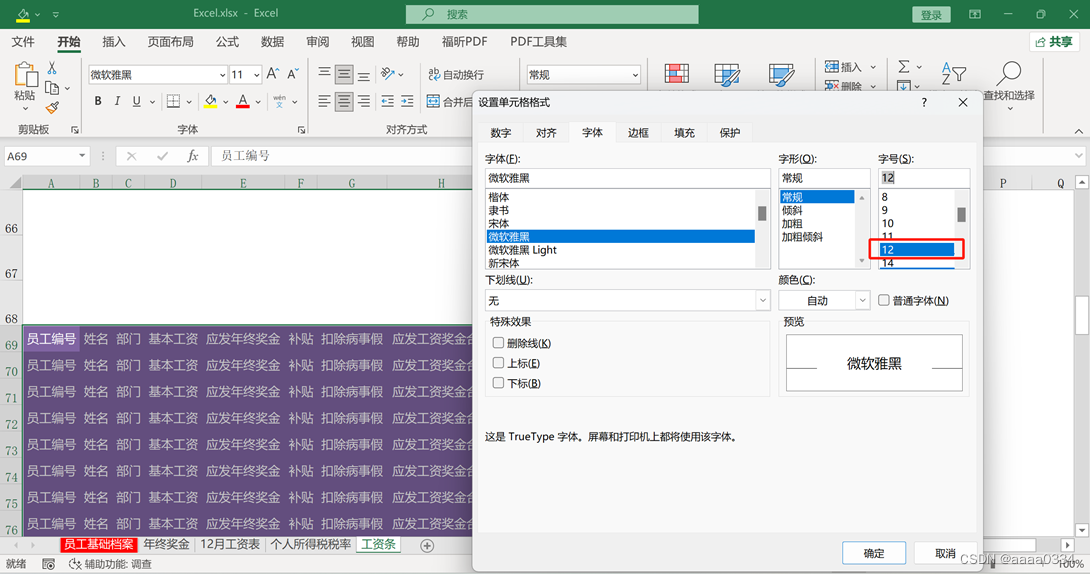This screenshot has width=1090, height=574.
Task: Click the middle align icon
Action: 343,74
